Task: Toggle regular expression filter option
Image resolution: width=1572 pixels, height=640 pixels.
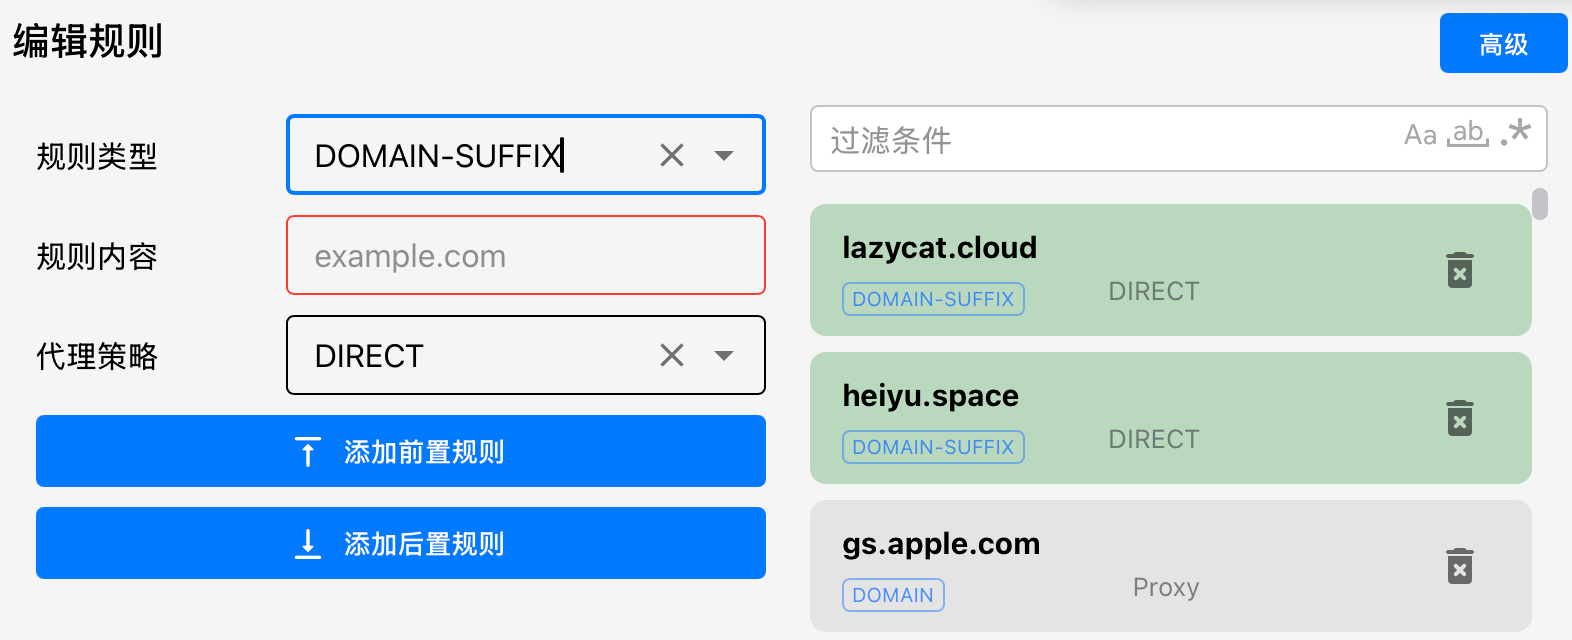Action: point(1516,133)
